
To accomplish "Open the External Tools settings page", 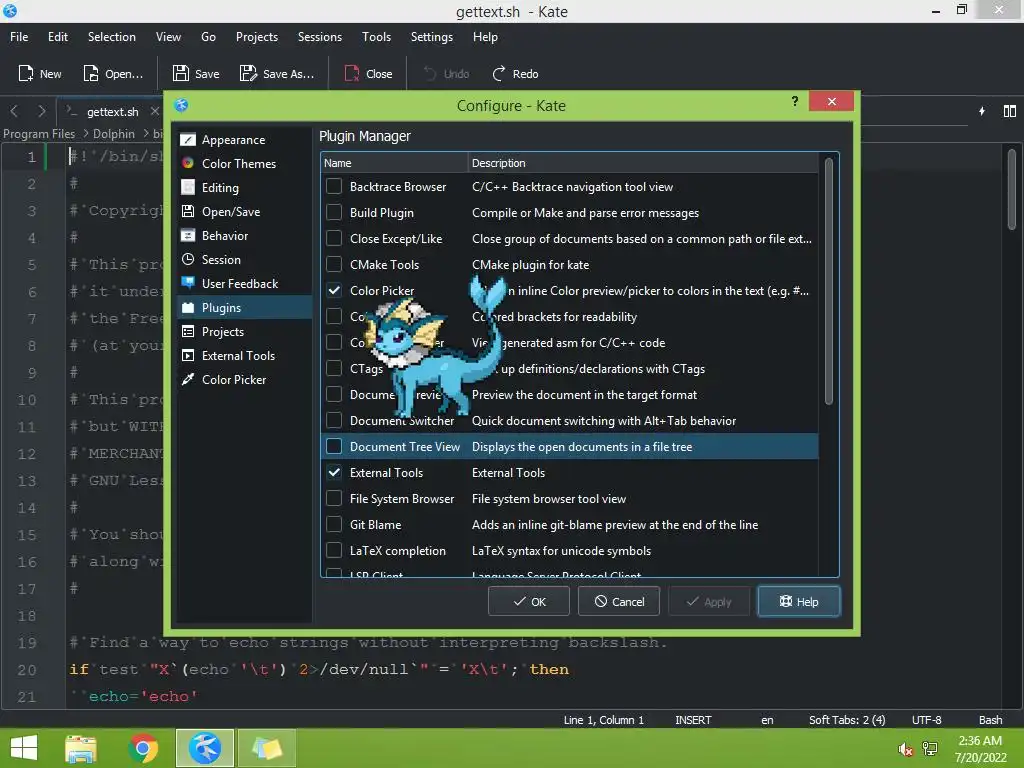I will point(244,355).
